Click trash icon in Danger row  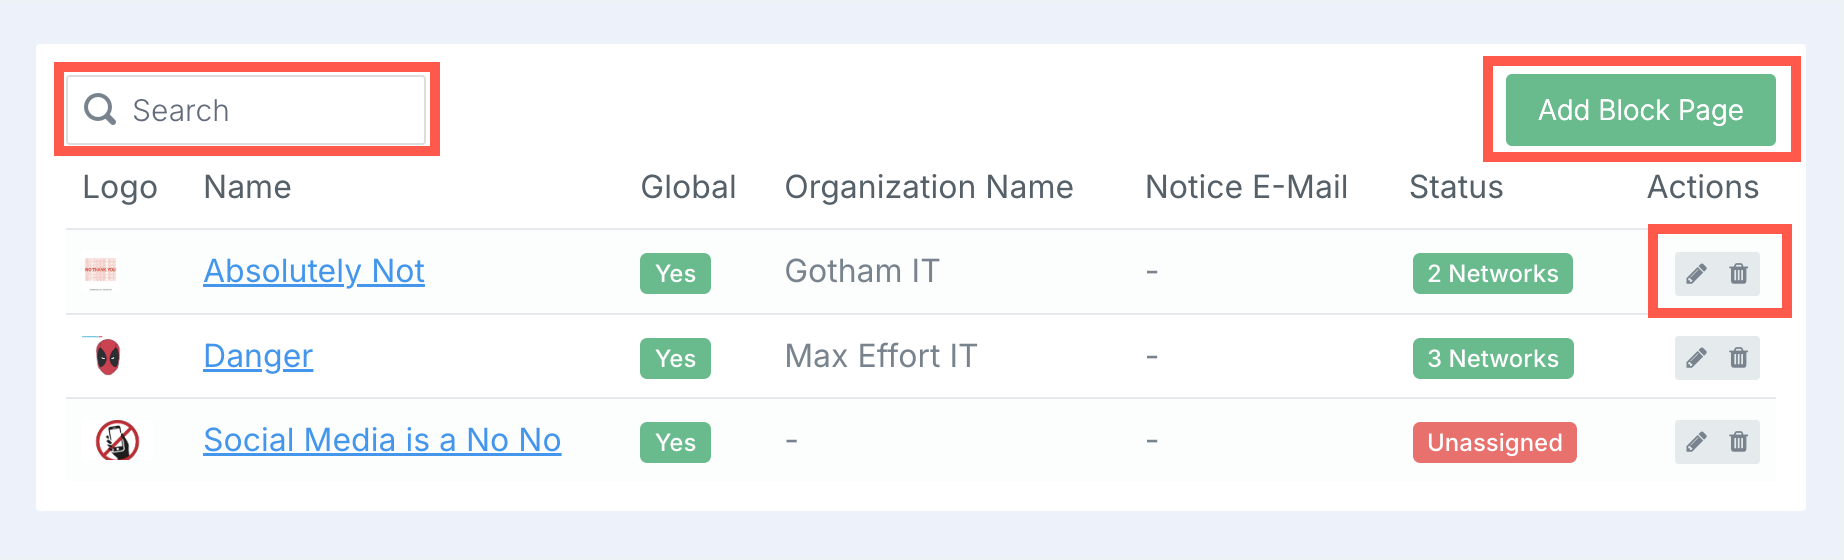click(1739, 358)
